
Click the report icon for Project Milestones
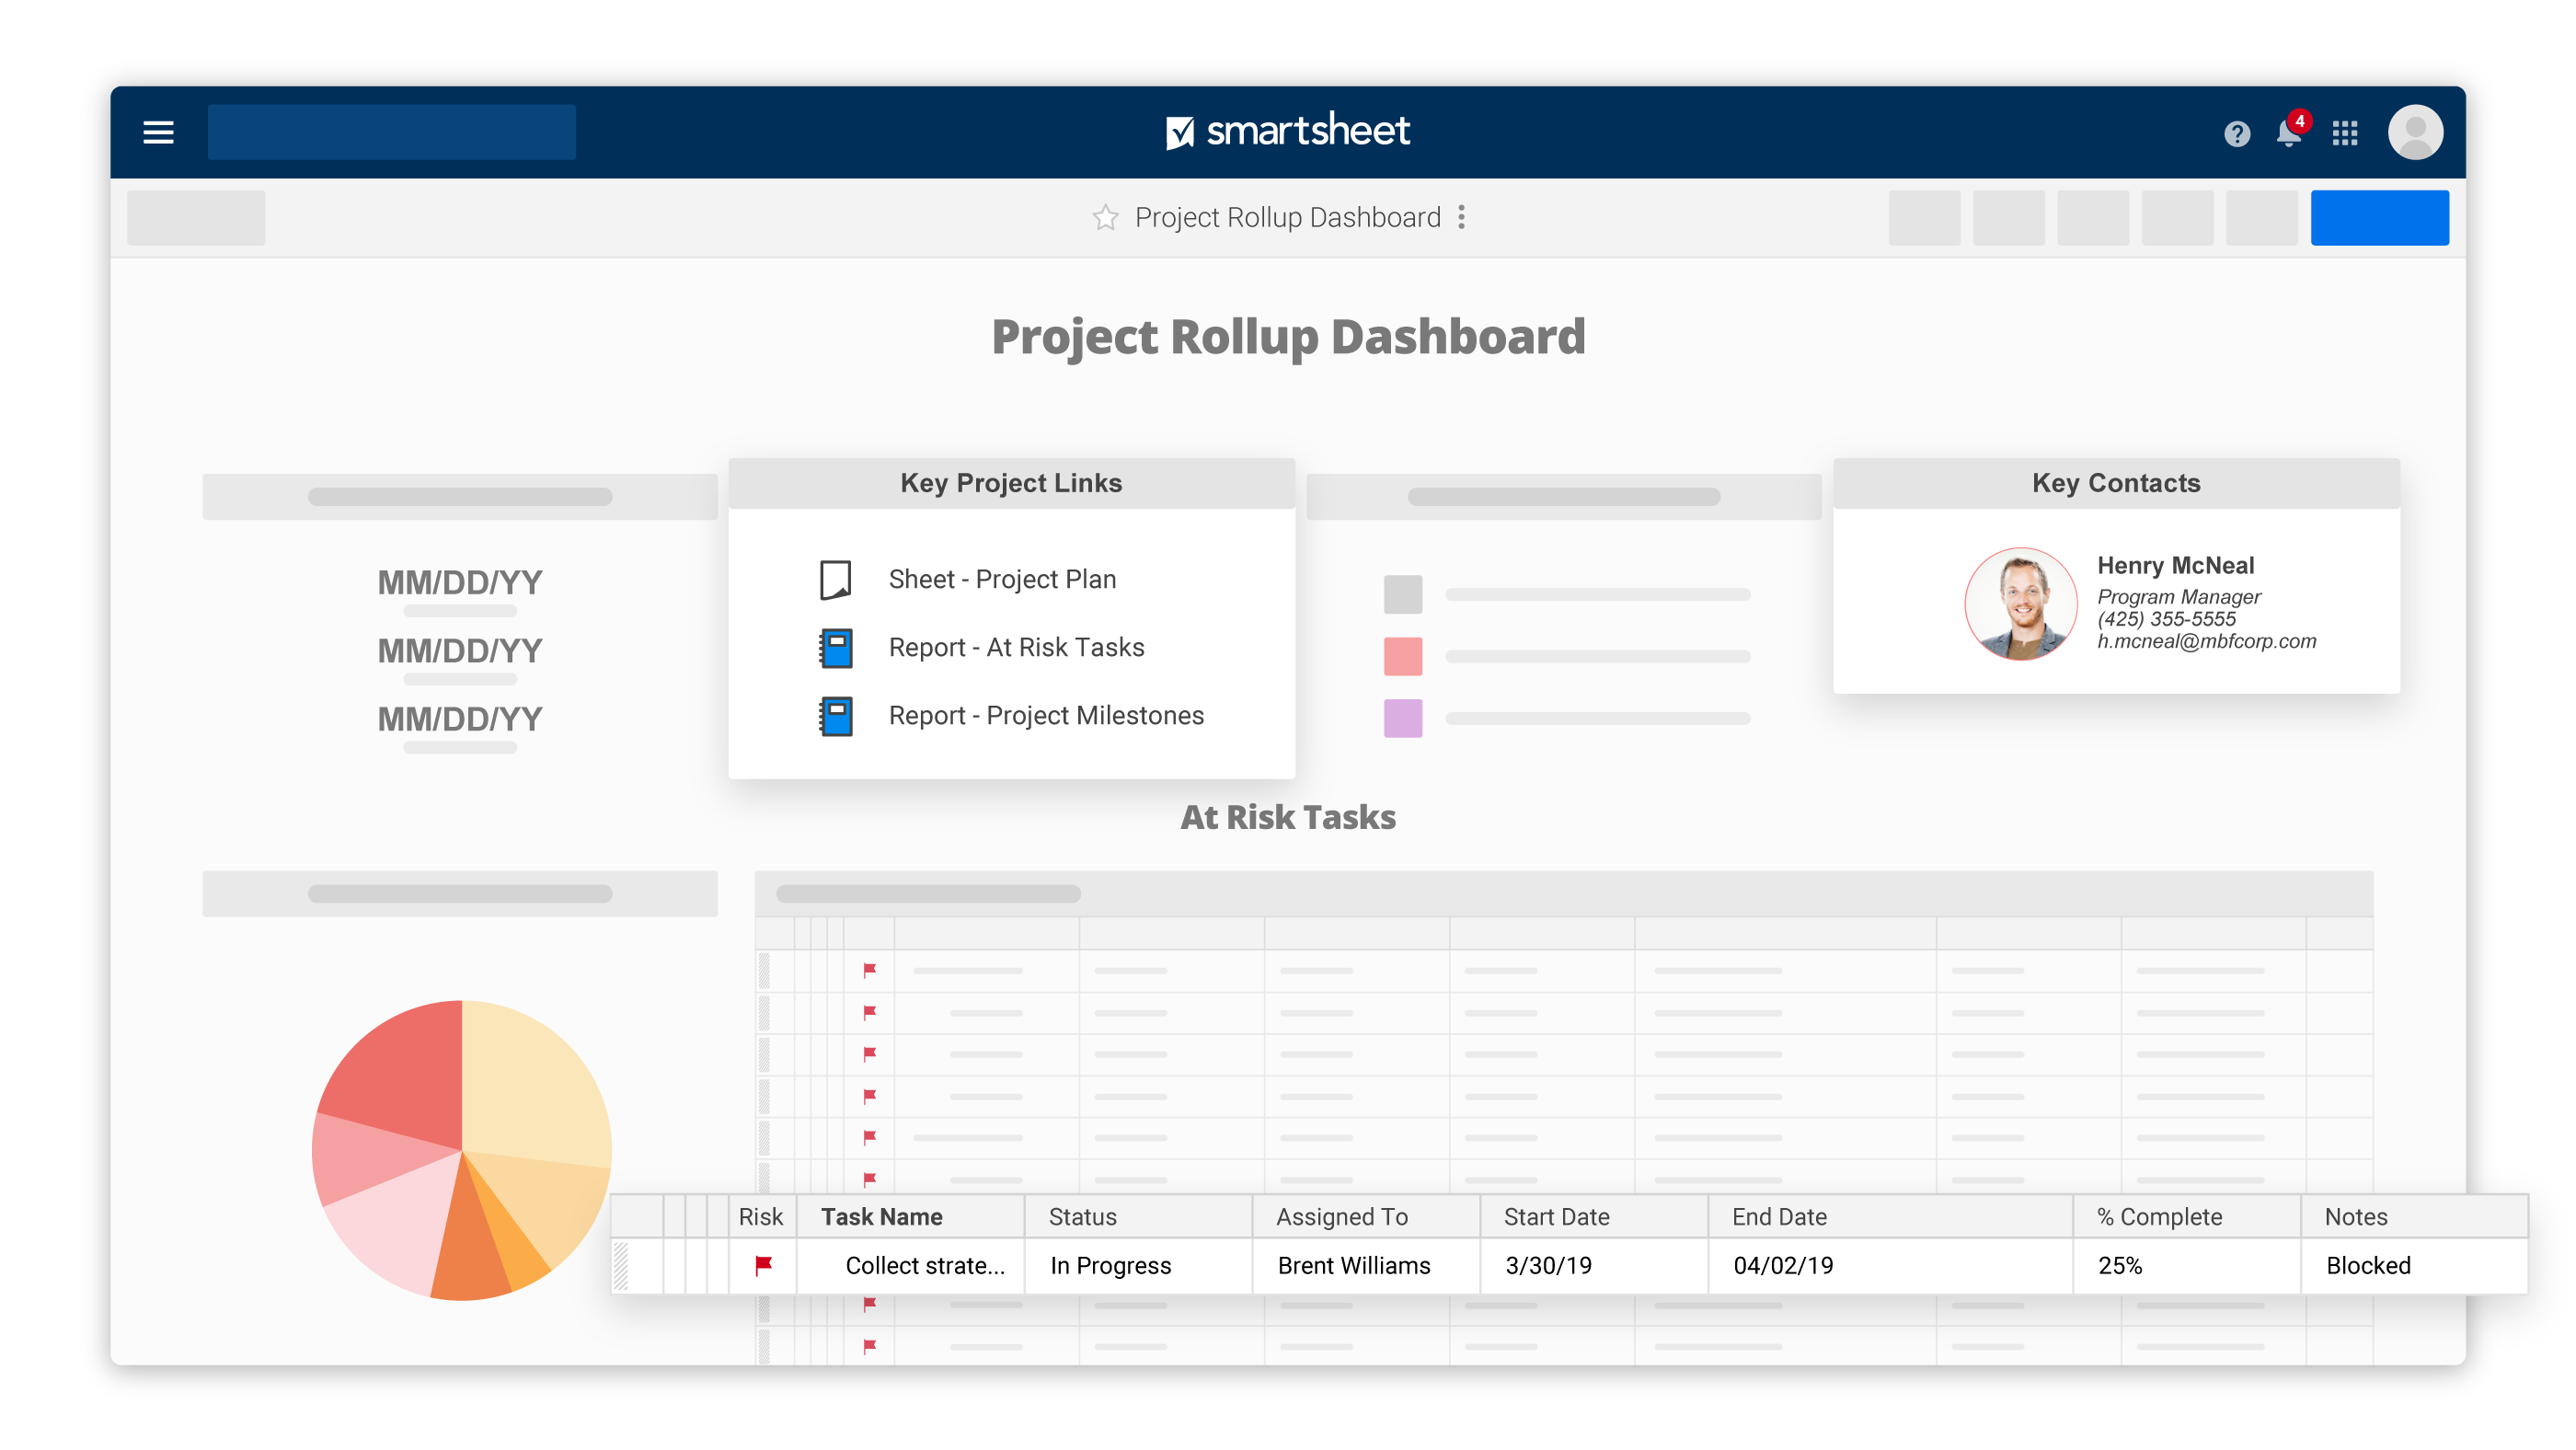(836, 715)
